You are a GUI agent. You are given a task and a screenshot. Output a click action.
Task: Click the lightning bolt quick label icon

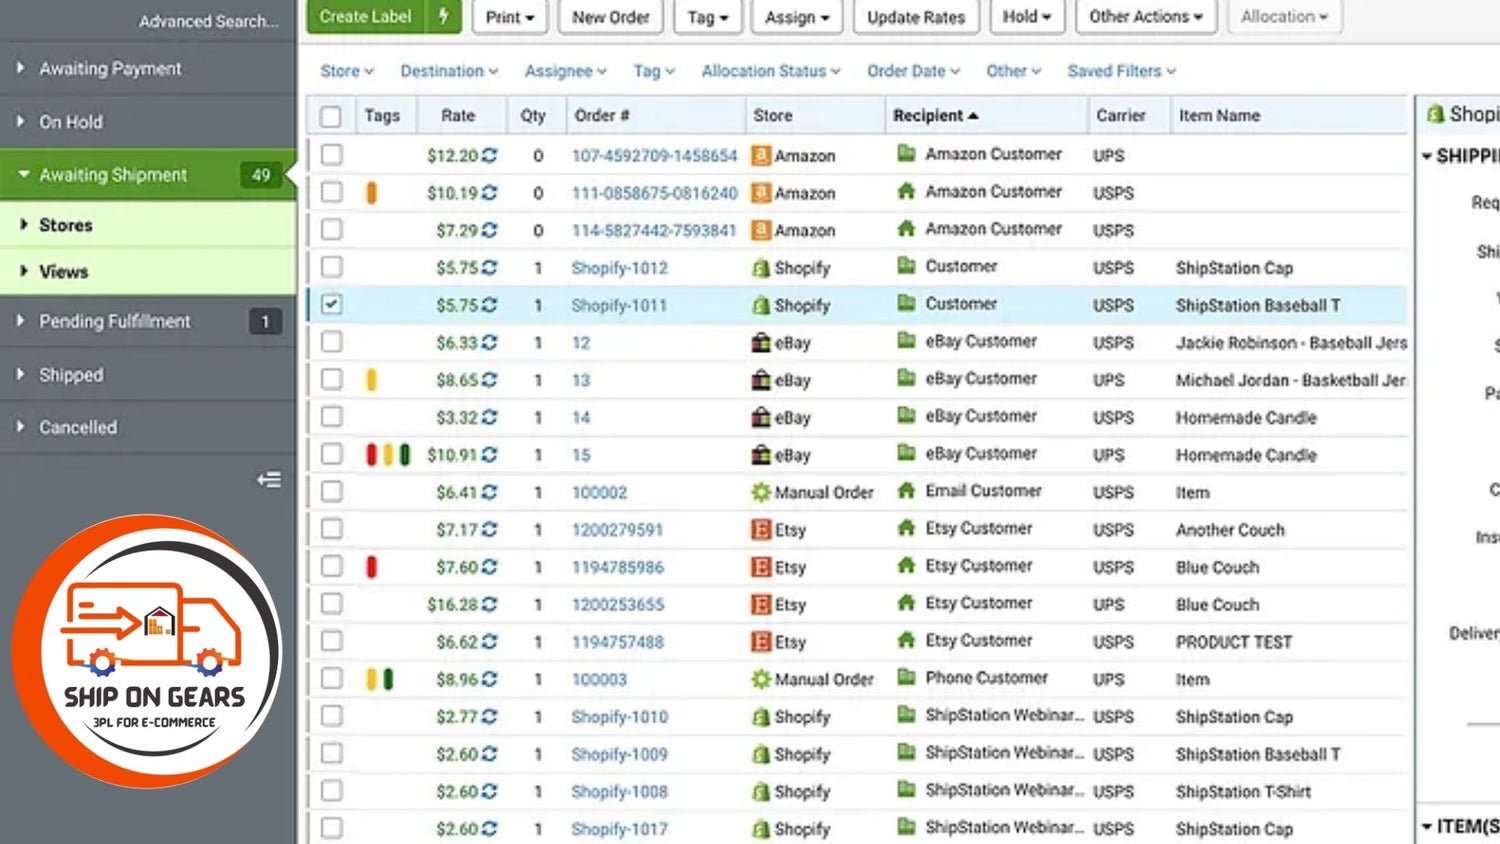coord(443,17)
